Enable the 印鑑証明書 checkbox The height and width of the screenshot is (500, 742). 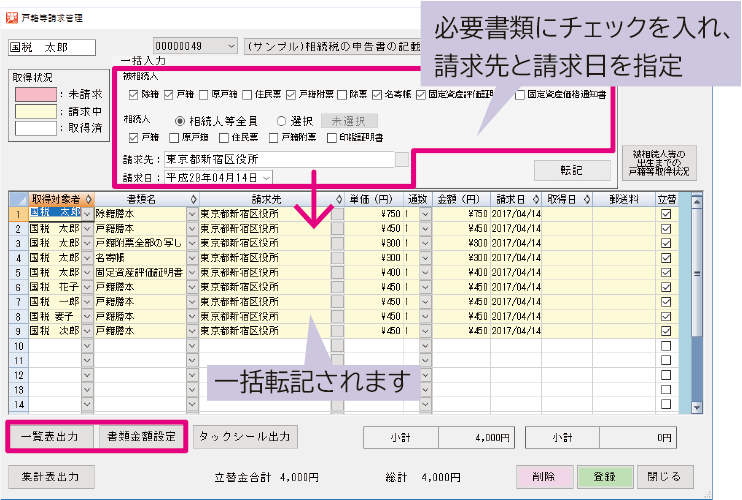tap(332, 137)
